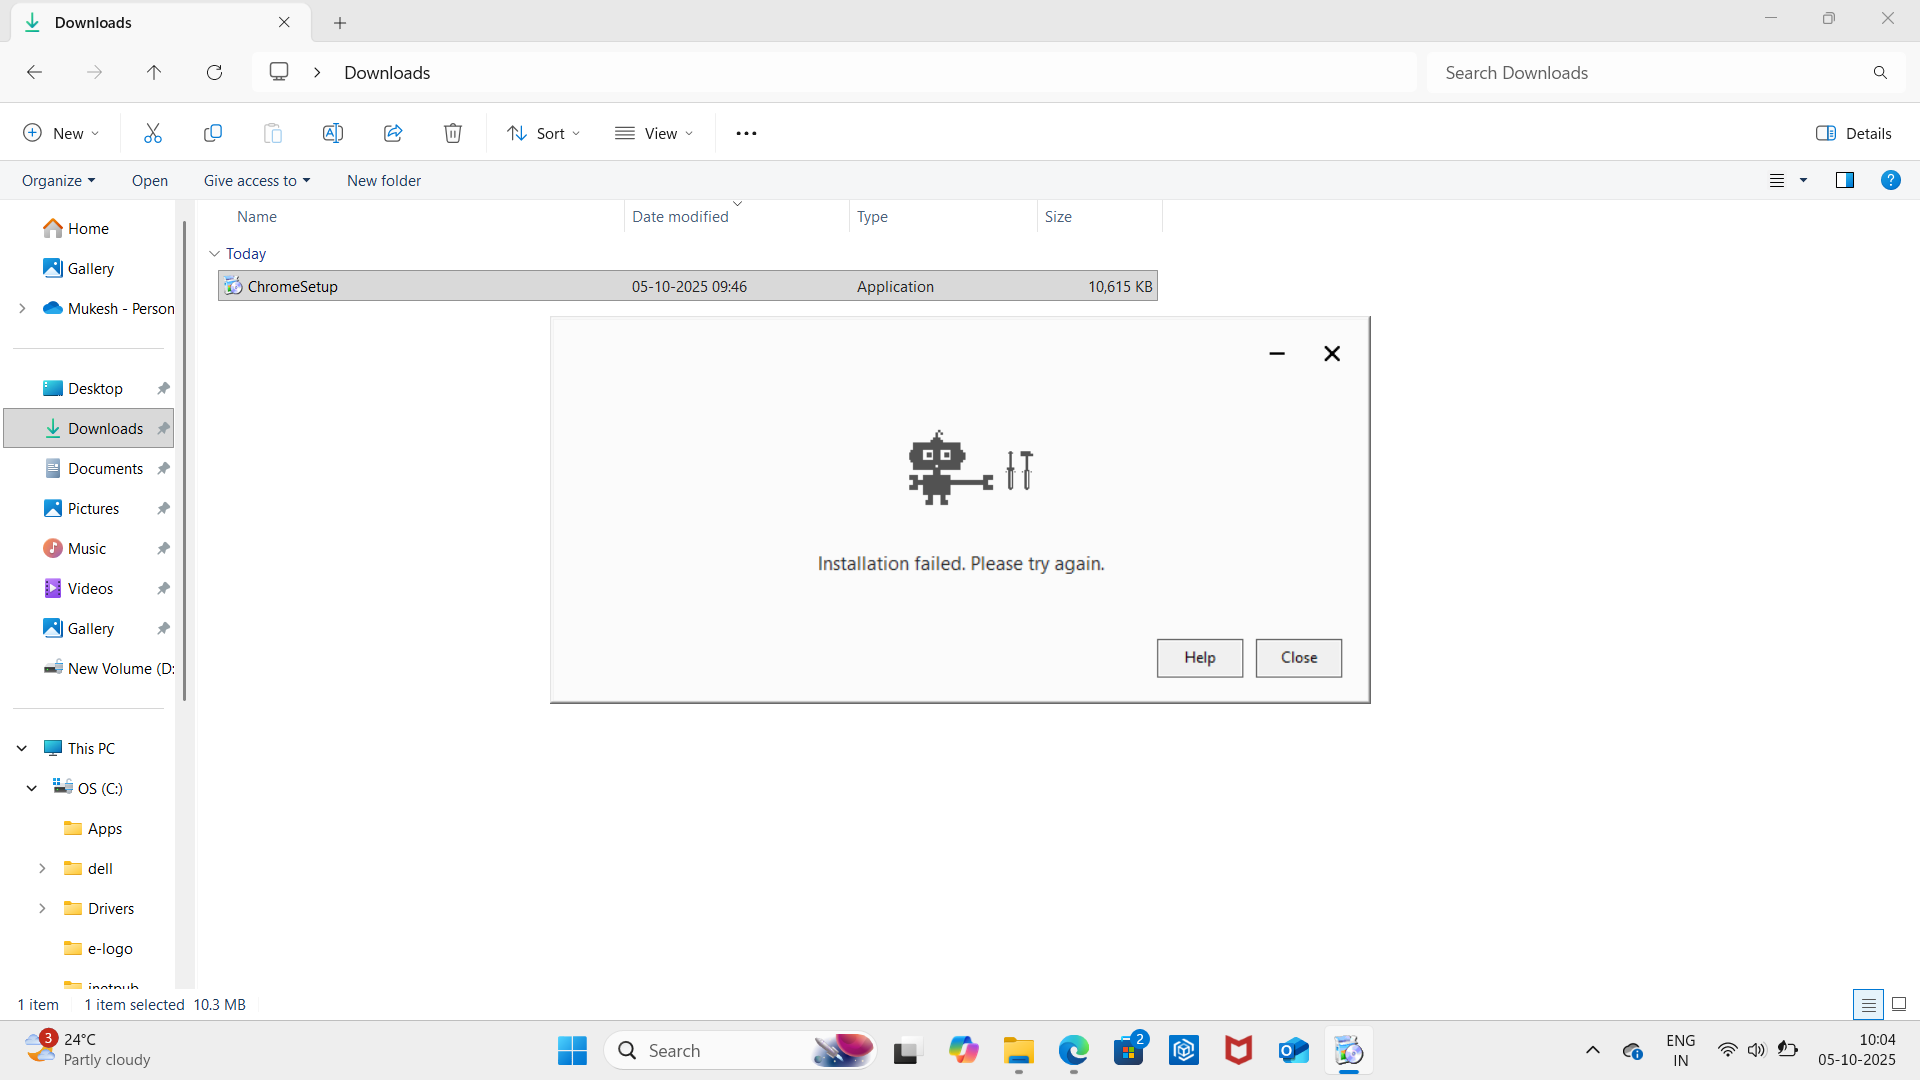
Task: Open the Organize menu
Action: point(58,180)
